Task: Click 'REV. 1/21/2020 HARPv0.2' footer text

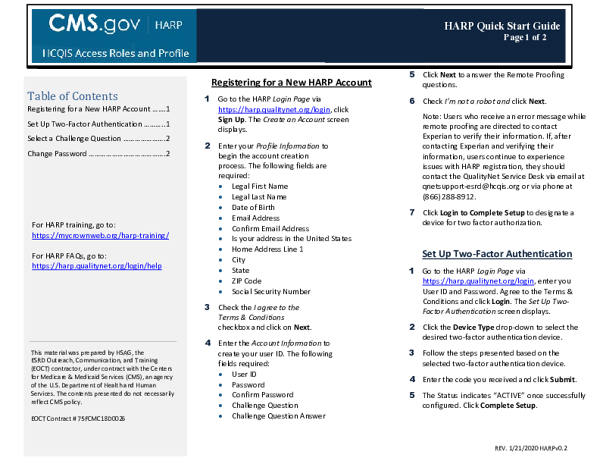Action: click(531, 448)
